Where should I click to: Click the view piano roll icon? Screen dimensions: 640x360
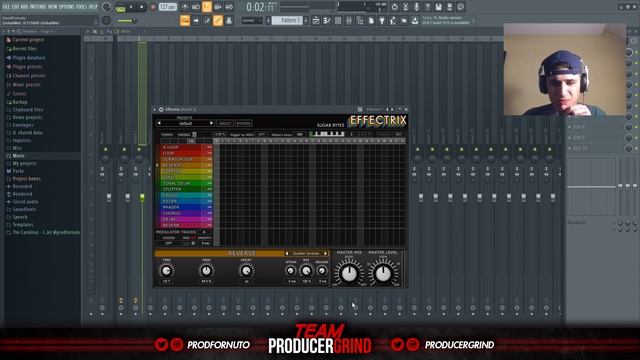327,20
